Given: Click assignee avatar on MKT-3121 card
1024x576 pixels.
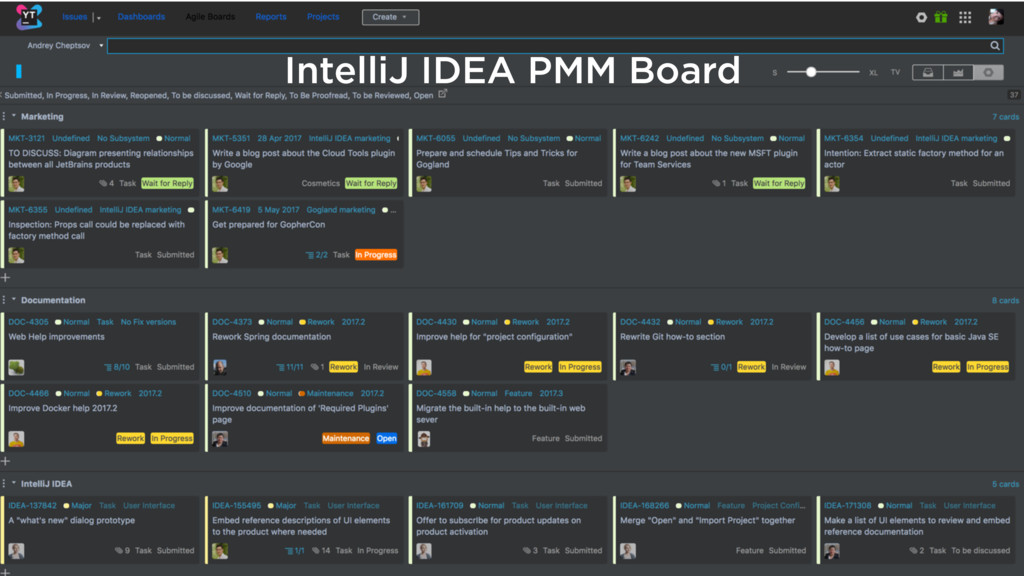Looking at the screenshot, I should (x=16, y=184).
